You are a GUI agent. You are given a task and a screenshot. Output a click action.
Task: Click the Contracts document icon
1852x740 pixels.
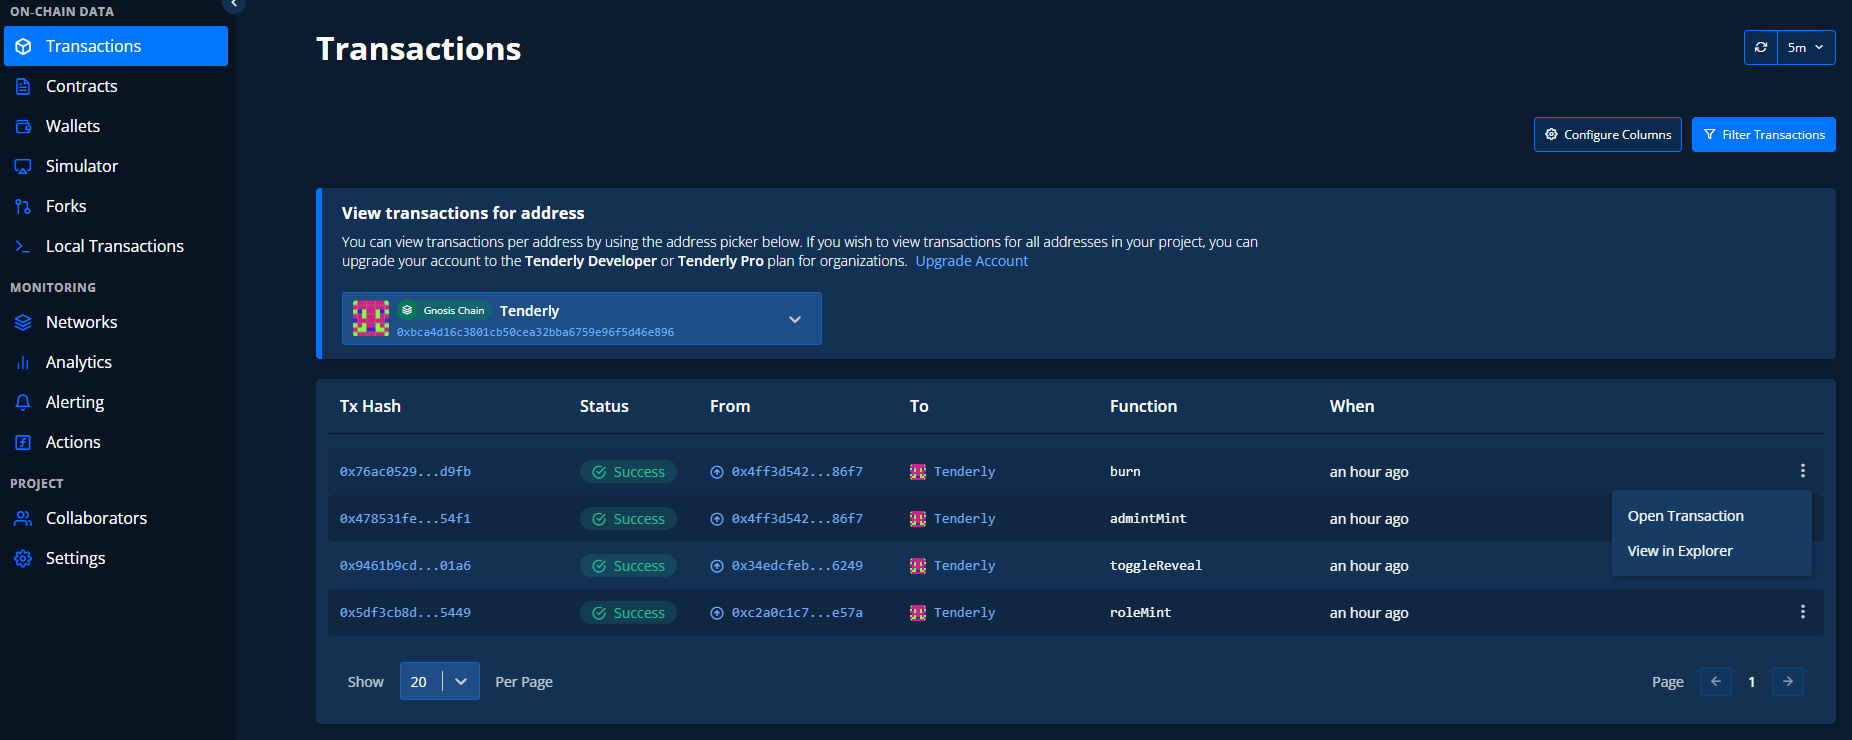(x=23, y=86)
